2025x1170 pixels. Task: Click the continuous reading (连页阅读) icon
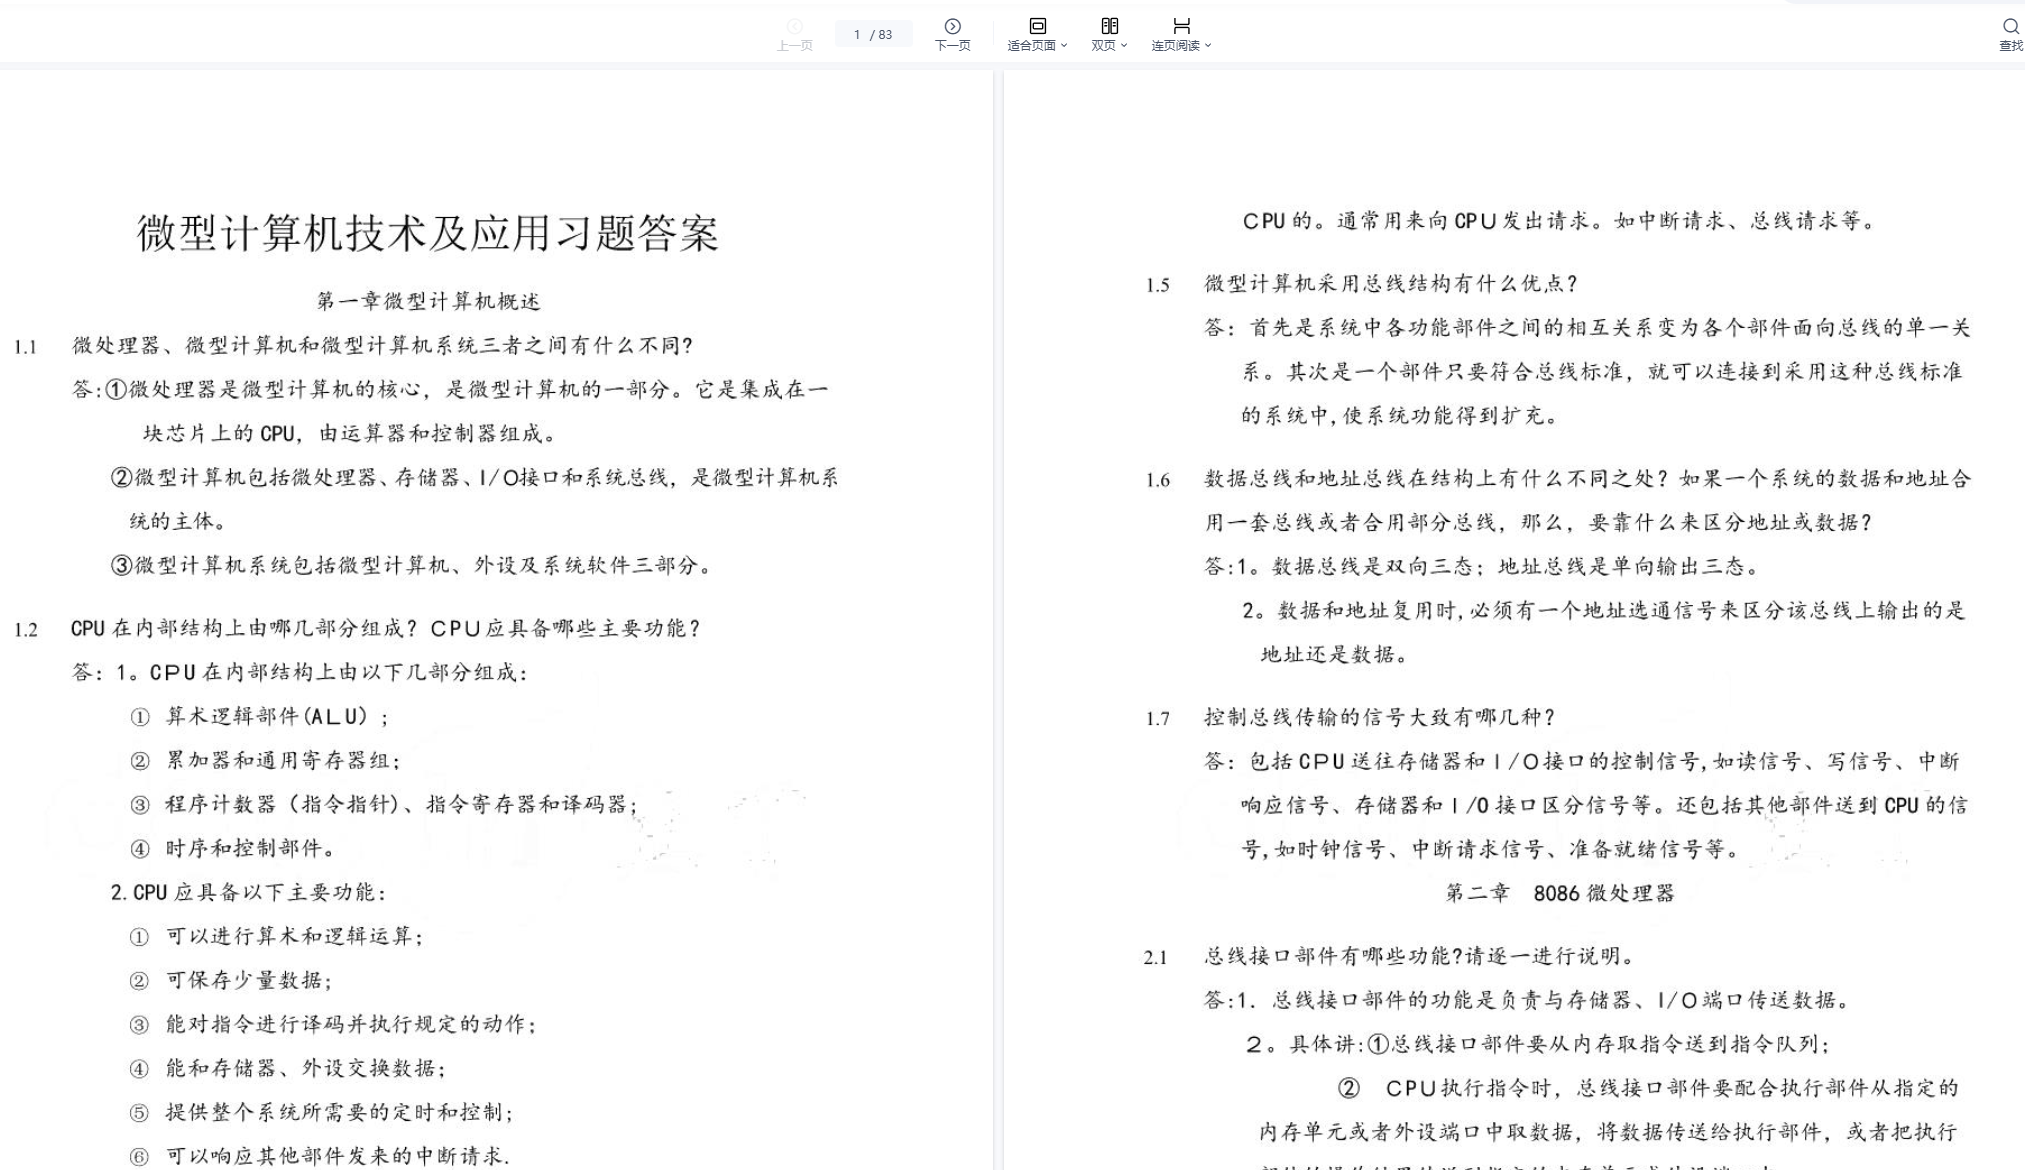click(x=1181, y=26)
